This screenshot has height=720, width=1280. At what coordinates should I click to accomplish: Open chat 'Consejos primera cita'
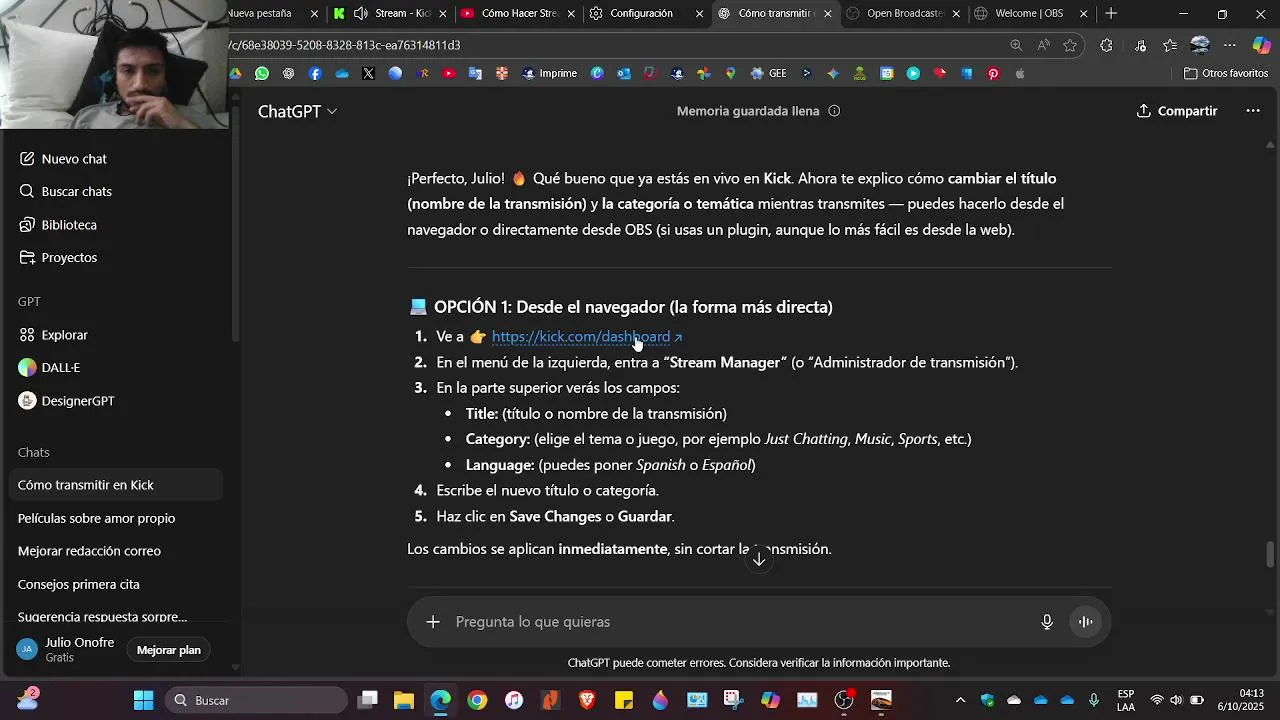pos(116,584)
